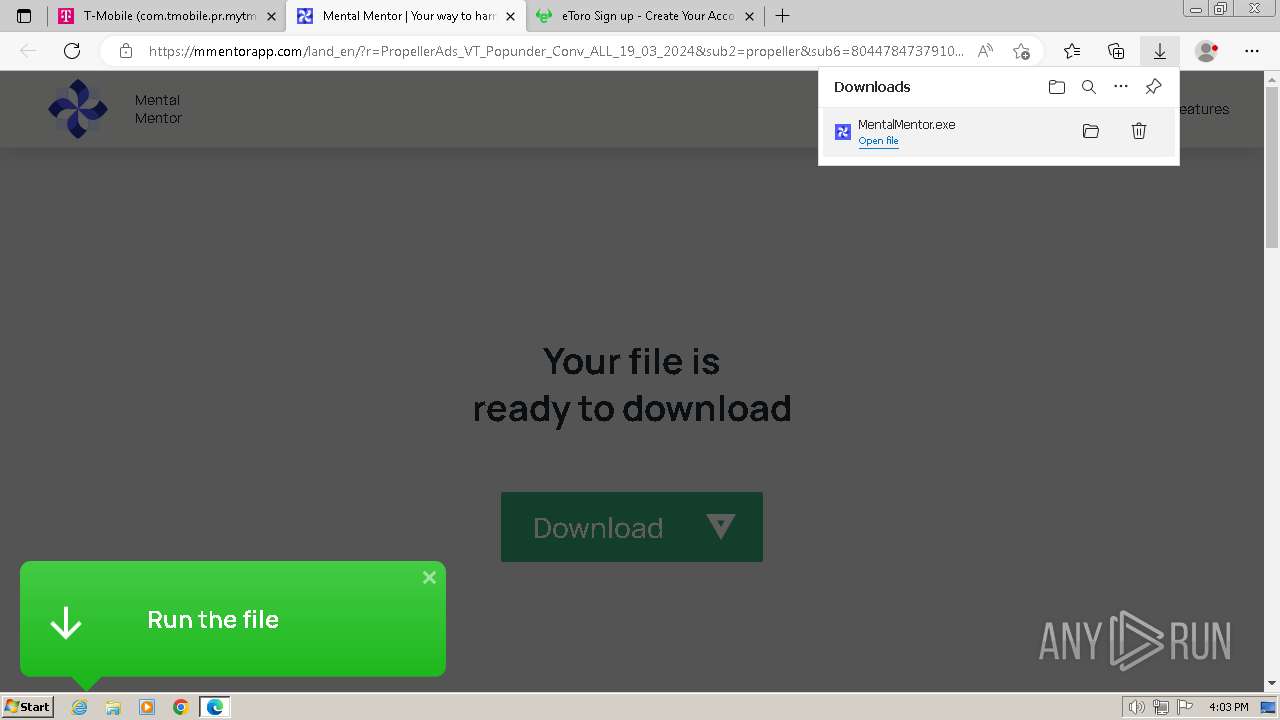Open media player taskbar icon
1280x720 pixels.
(147, 707)
